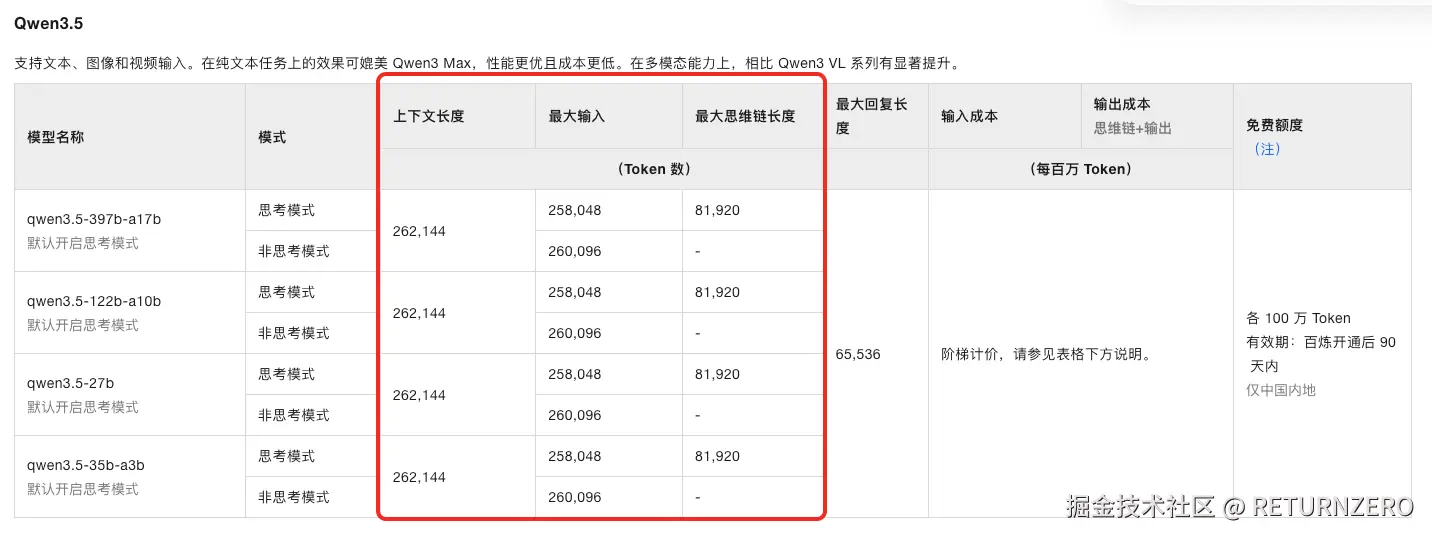Click the 65,536 max reply length value
1432x538 pixels.
click(x=858, y=354)
